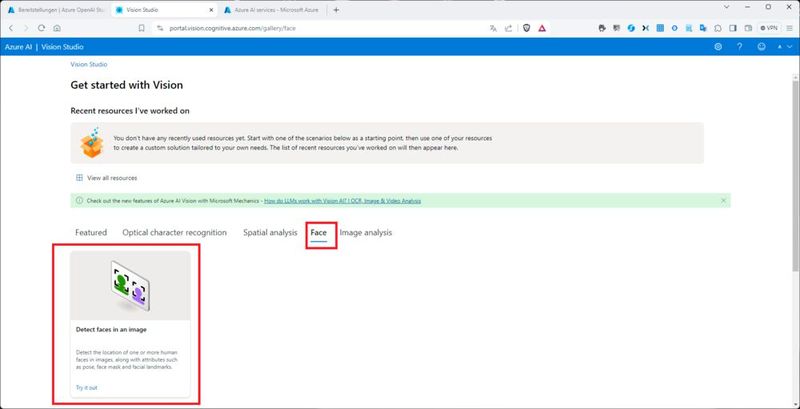Click the 'Get started with Vision' heading
800x409 pixels.
[127, 85]
